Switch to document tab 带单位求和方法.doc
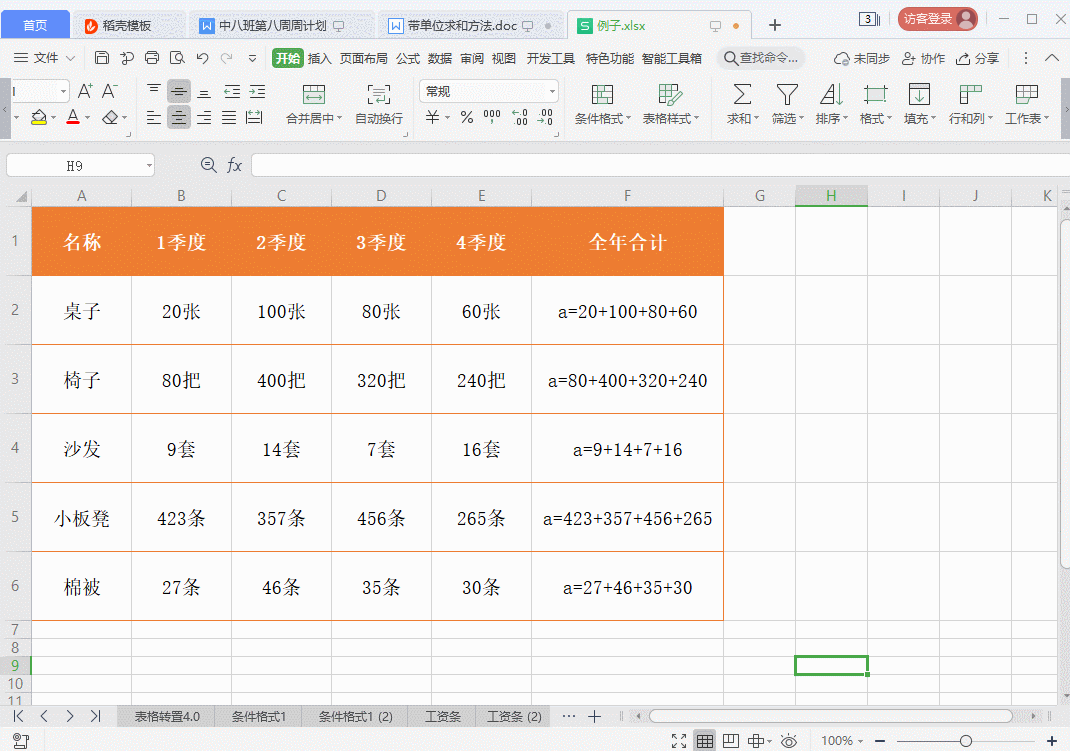 (x=462, y=26)
